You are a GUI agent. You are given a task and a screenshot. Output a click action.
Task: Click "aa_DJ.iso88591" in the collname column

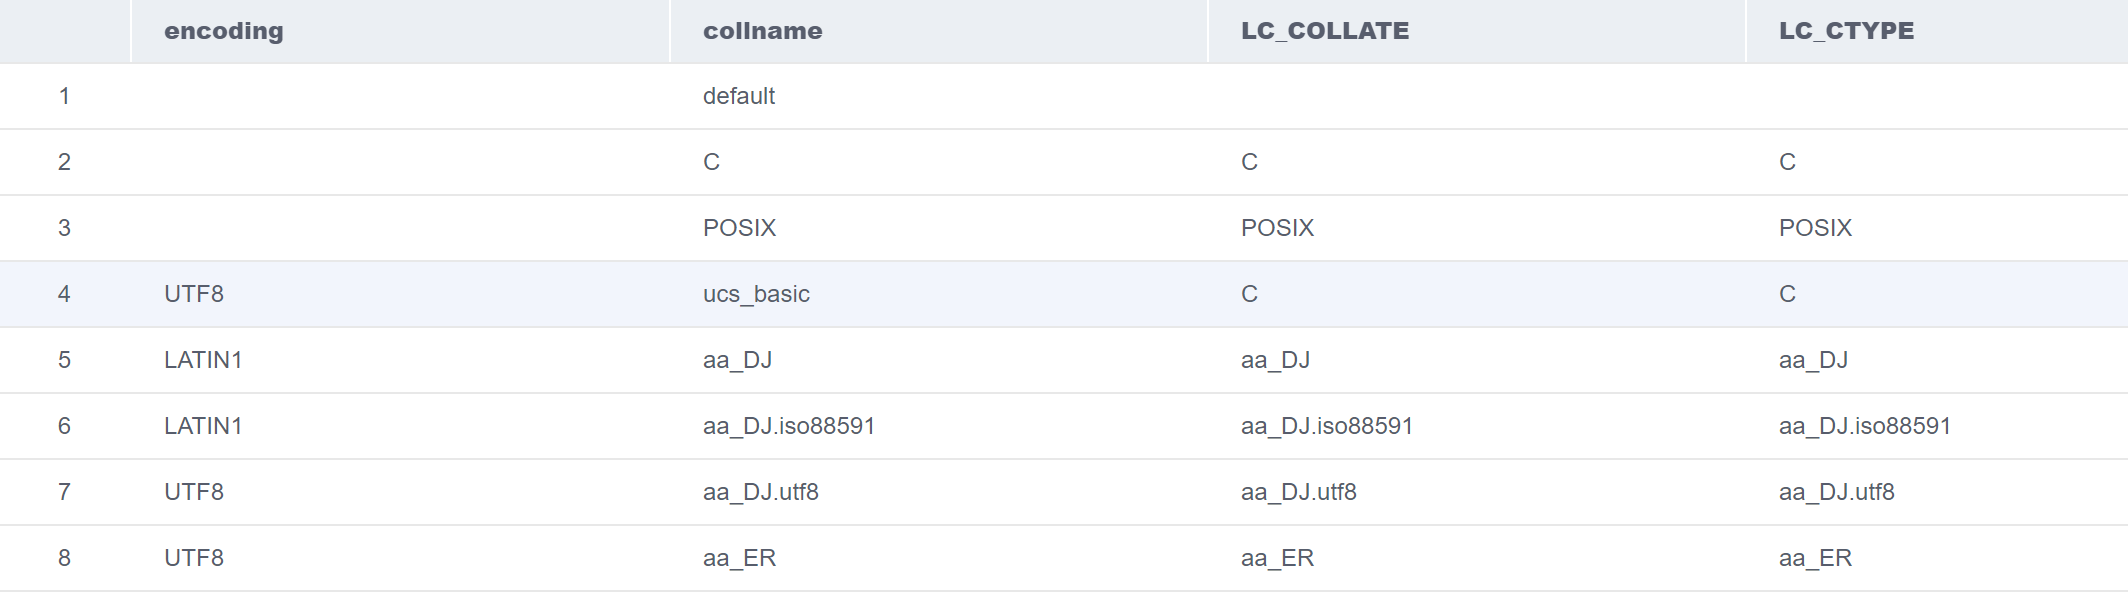pos(789,426)
